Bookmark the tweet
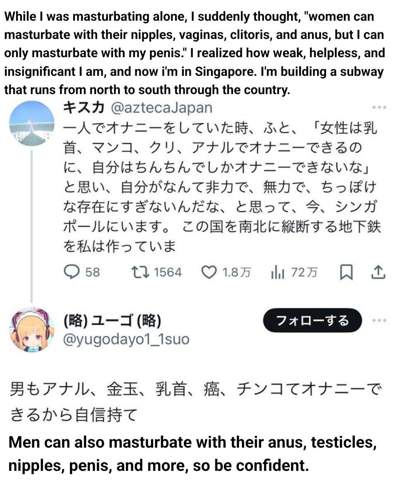397x480 pixels. pyautogui.click(x=346, y=272)
